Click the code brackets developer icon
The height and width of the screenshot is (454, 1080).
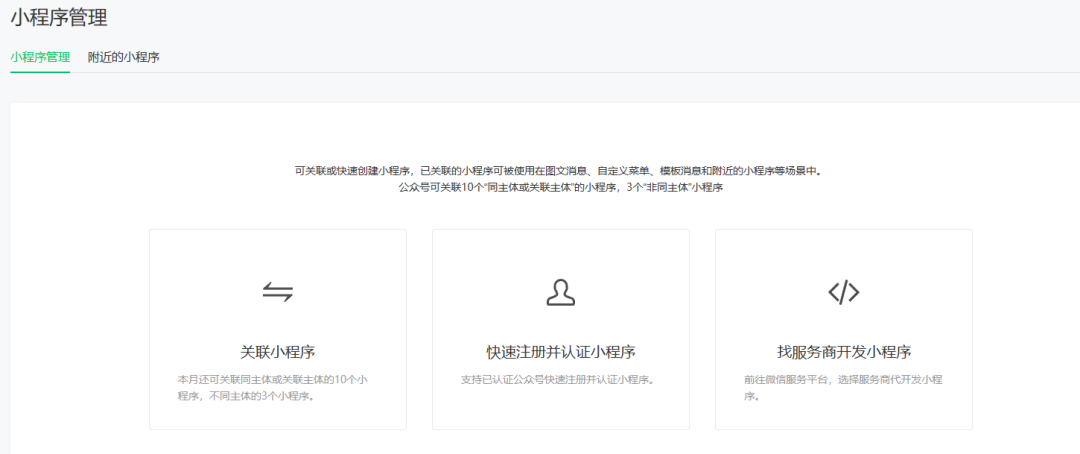click(x=843, y=292)
